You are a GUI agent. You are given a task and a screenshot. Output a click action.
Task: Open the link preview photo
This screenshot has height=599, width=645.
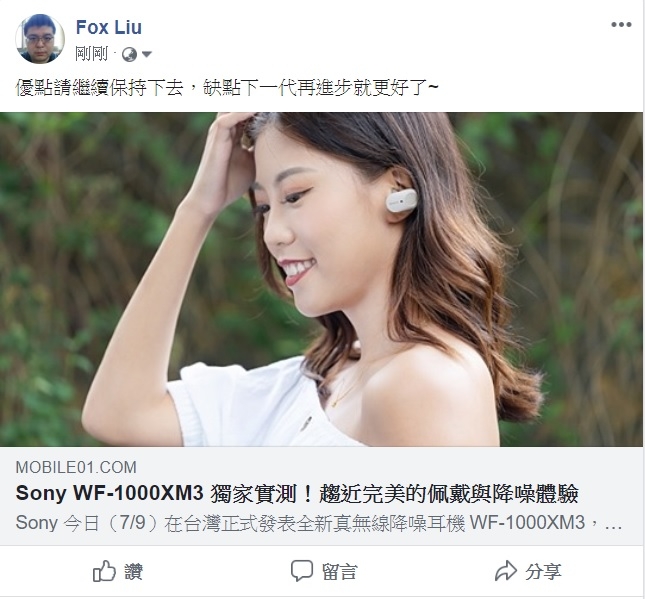coord(321,279)
